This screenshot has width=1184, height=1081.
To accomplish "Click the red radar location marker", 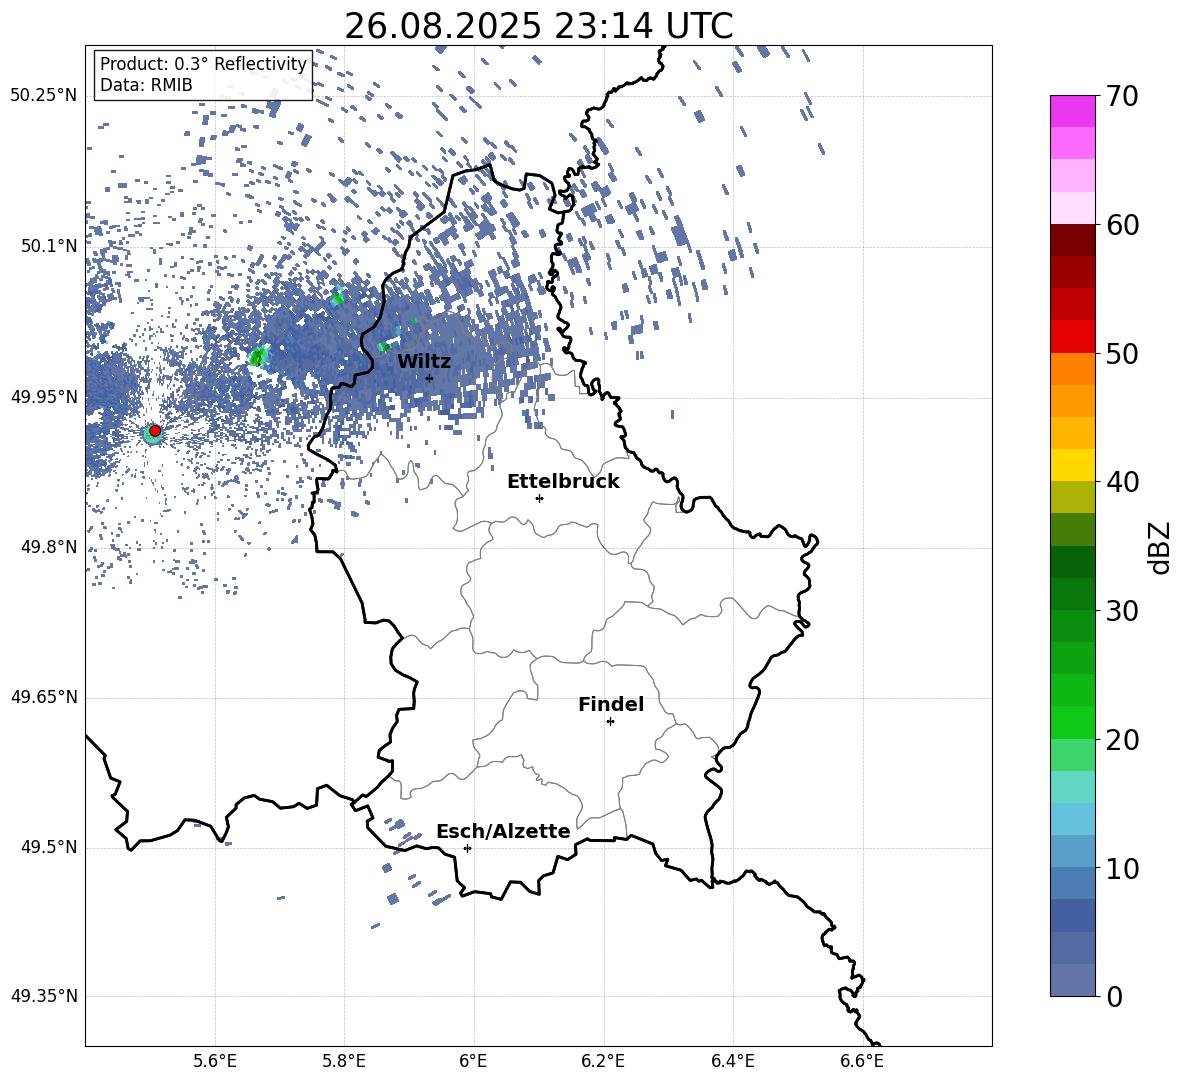I will [155, 430].
